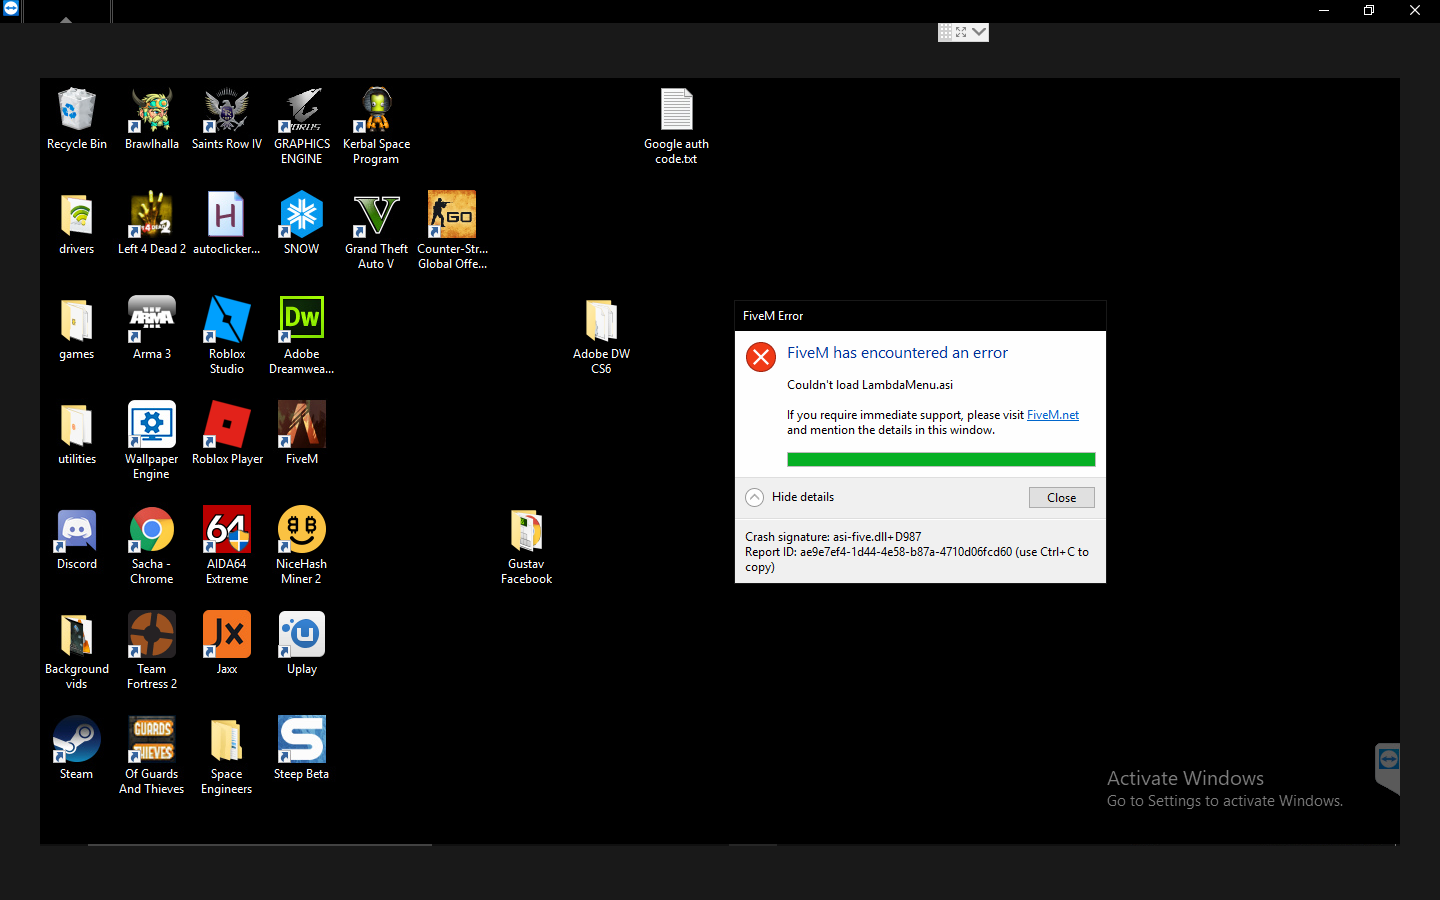Screen dimensions: 1440x900
Task: Open the Recycle Bin desktop icon
Action: point(77,119)
